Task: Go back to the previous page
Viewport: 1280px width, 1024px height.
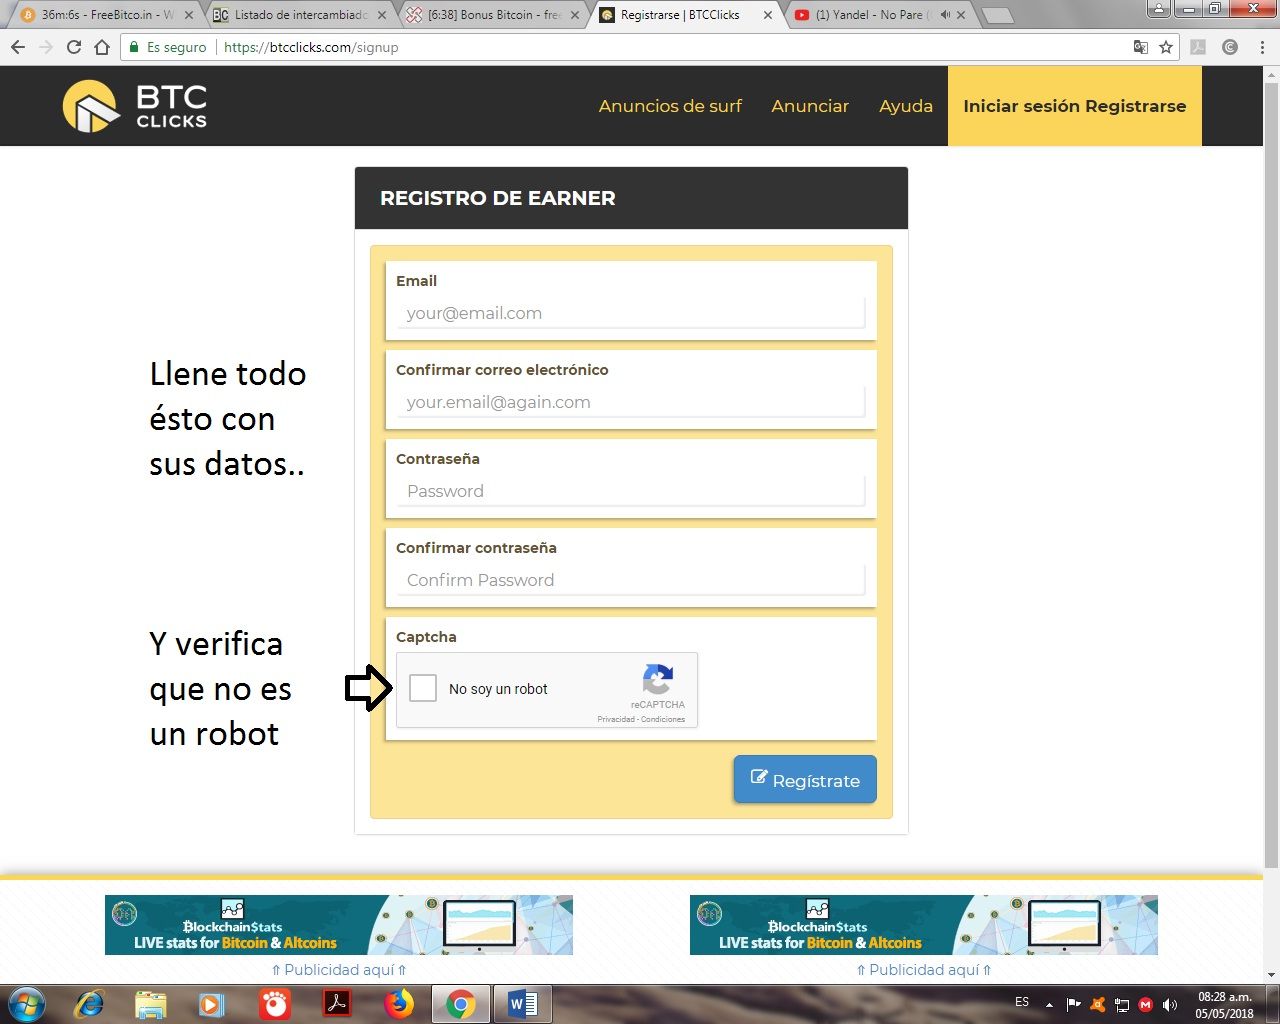Action: coord(18,47)
